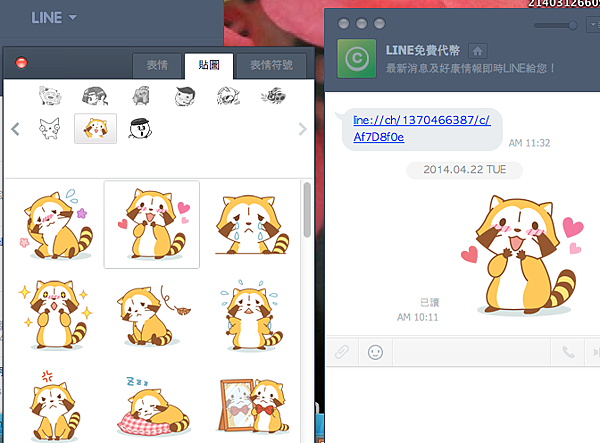
Task: Pick the sleeping raccoon on pillow sticker
Action: click(153, 407)
